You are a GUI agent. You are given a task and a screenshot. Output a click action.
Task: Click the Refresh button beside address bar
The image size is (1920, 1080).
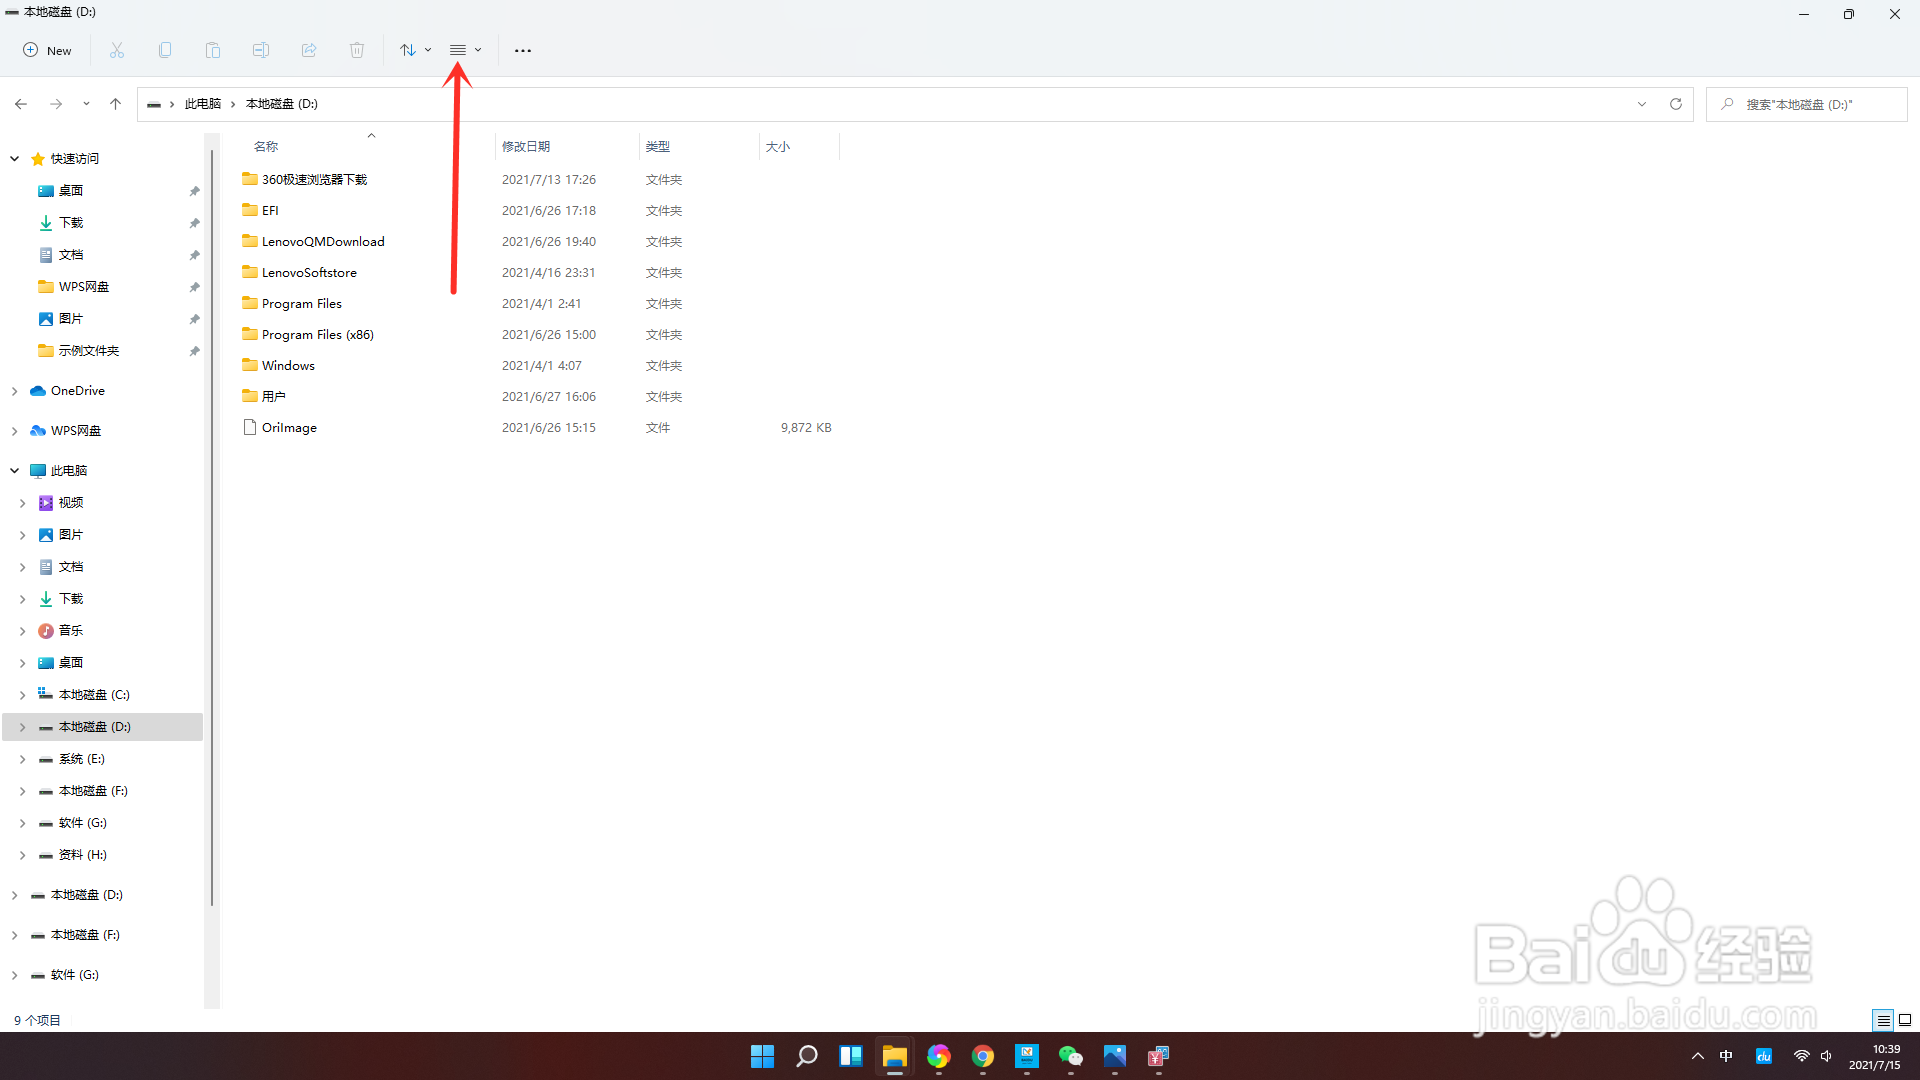click(x=1676, y=104)
